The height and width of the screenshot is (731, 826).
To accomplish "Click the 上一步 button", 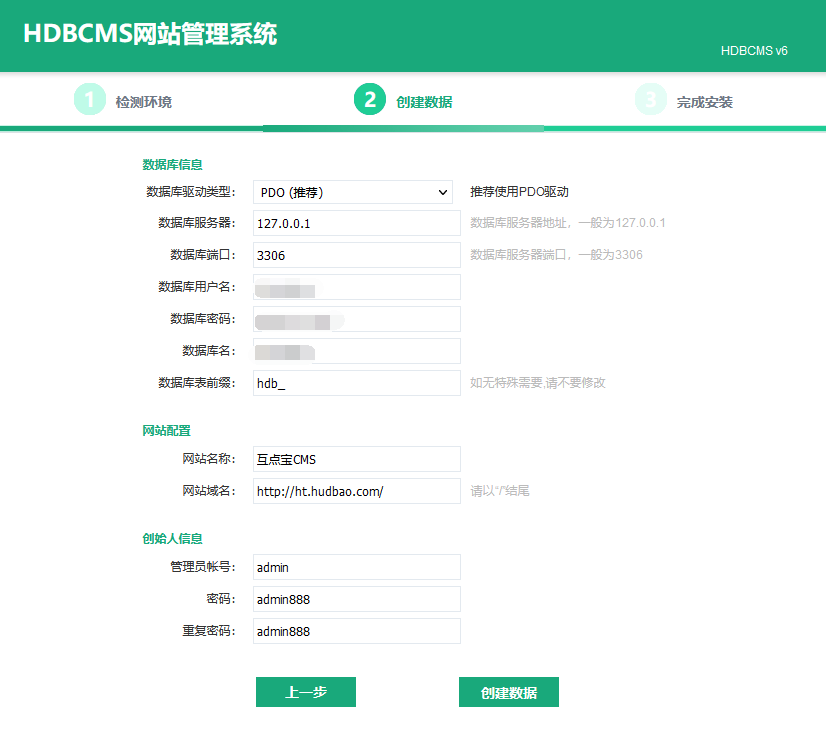I will [306, 692].
